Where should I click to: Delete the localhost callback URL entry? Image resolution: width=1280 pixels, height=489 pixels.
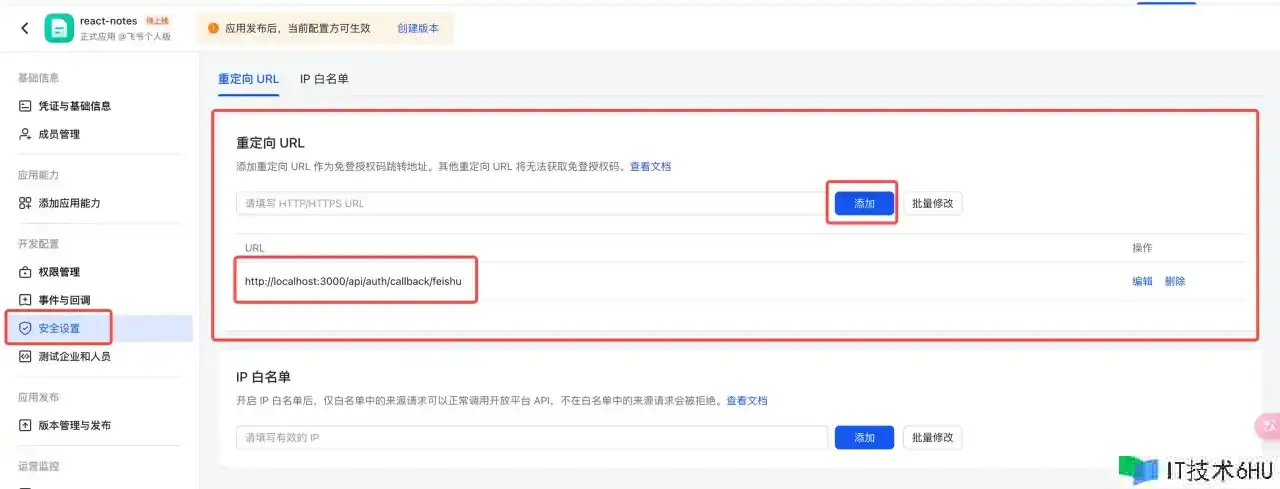(1175, 281)
